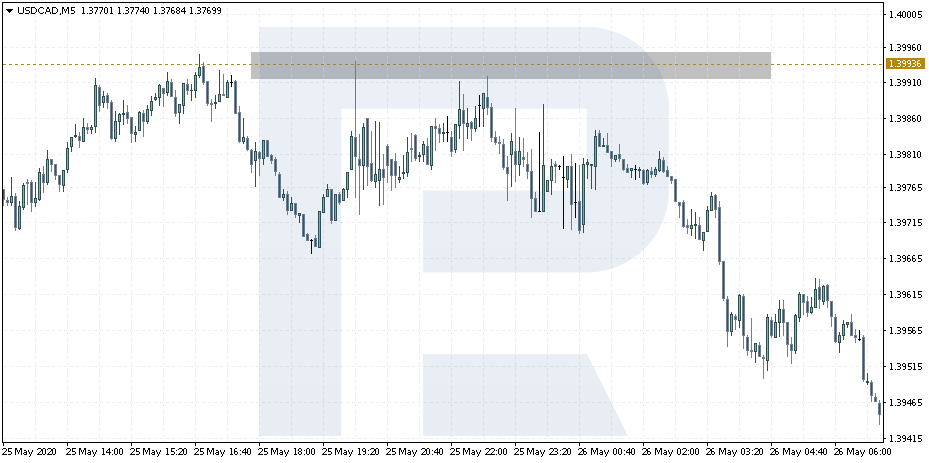Click the 1.39515 price scale label
The height and width of the screenshot is (463, 929).
(906, 368)
